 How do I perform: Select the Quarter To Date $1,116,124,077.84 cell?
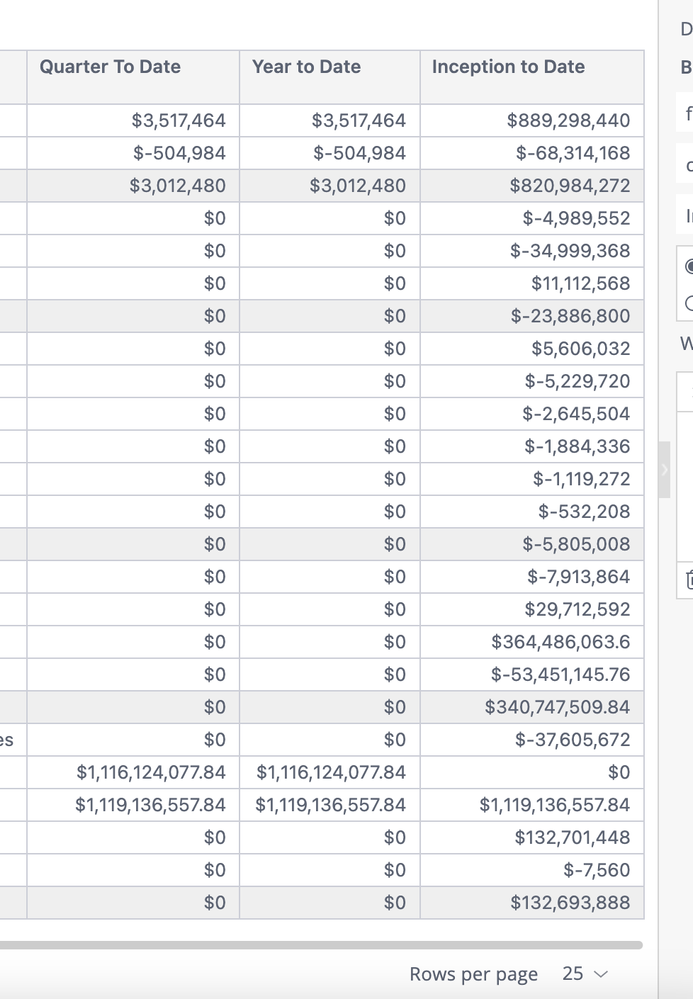point(151,772)
